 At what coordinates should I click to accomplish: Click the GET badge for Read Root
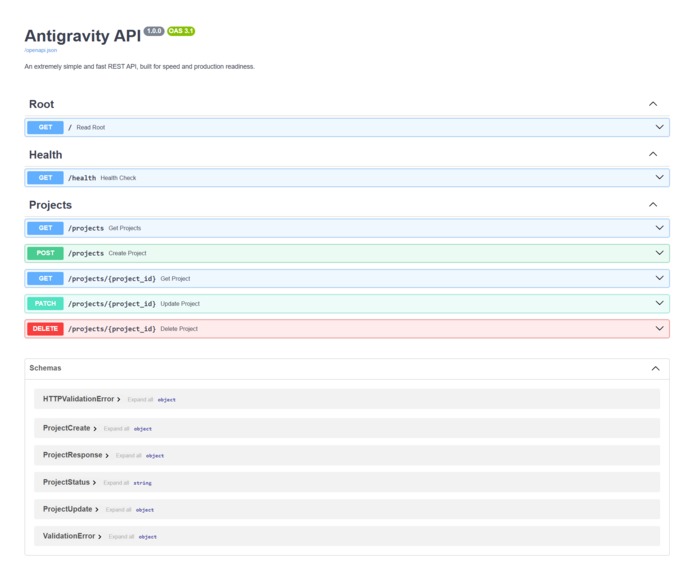click(45, 127)
